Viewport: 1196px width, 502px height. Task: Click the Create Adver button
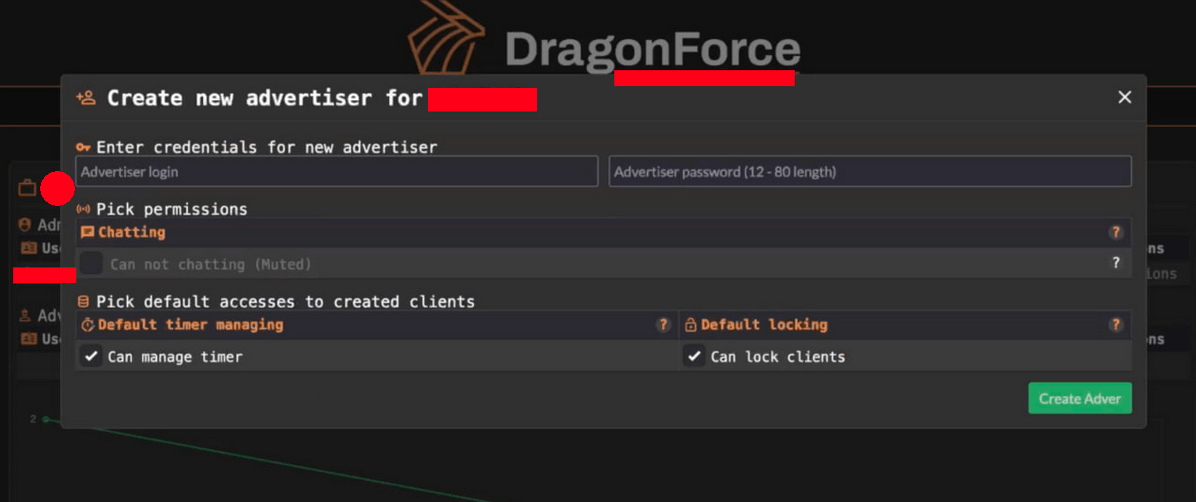(1079, 398)
